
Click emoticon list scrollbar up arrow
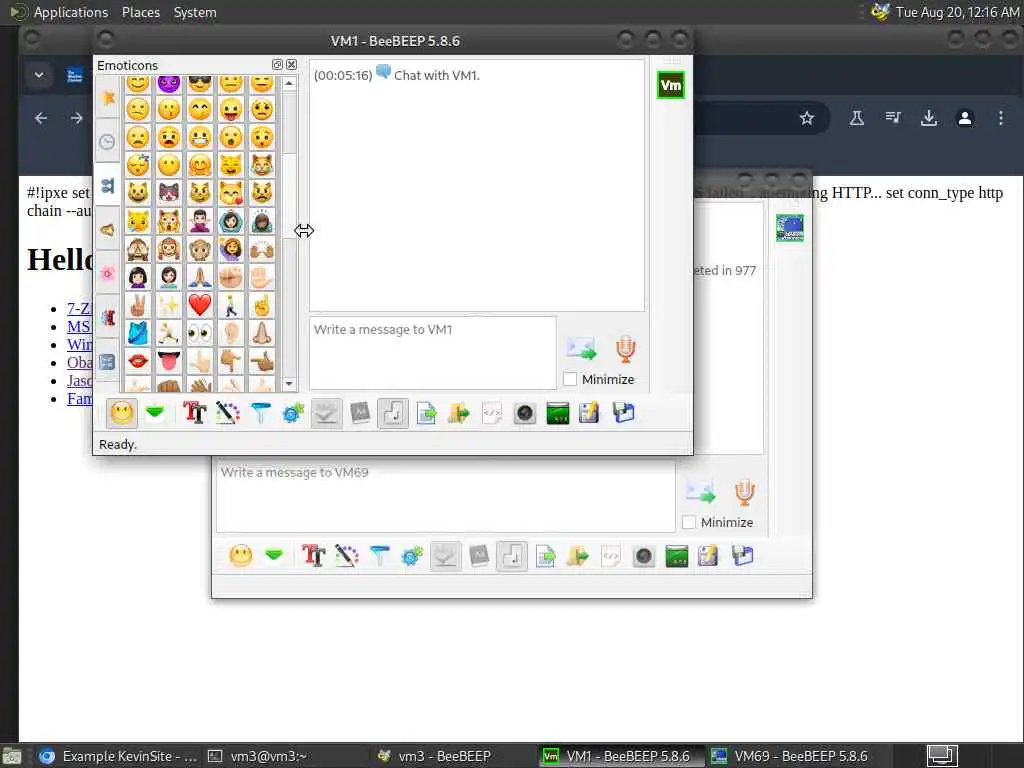click(289, 84)
